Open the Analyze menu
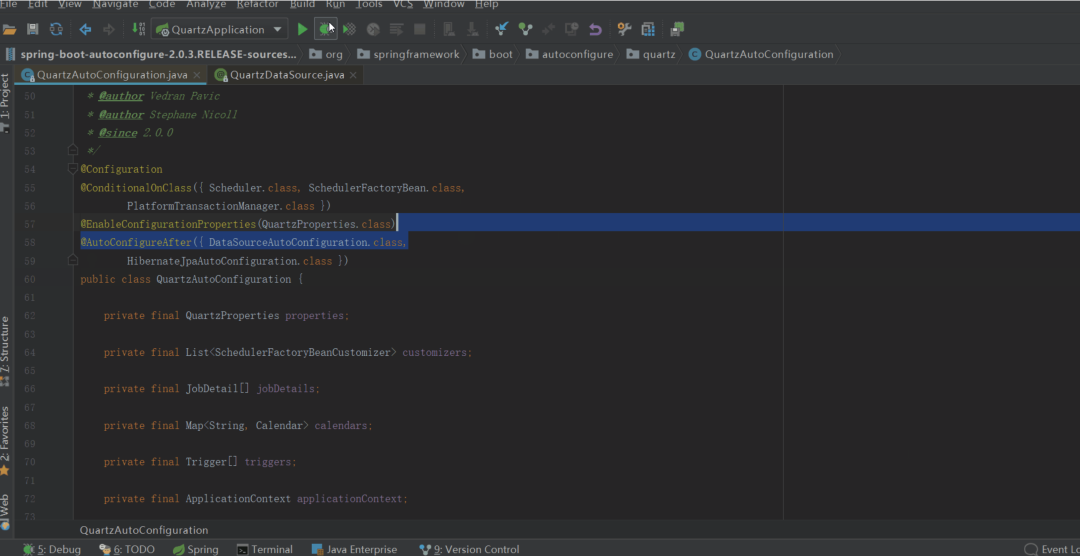The image size is (1080, 556). coord(206,4)
